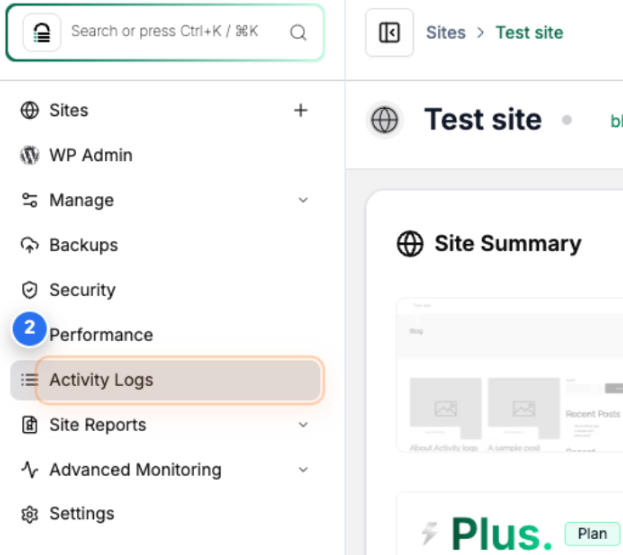Click the Site Reports label
This screenshot has width=623, height=555.
(x=98, y=425)
